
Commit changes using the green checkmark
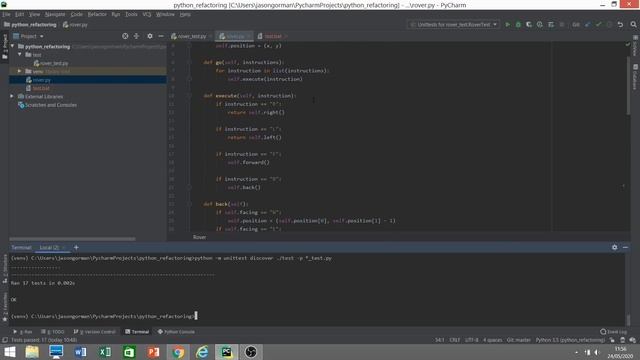click(x=598, y=24)
